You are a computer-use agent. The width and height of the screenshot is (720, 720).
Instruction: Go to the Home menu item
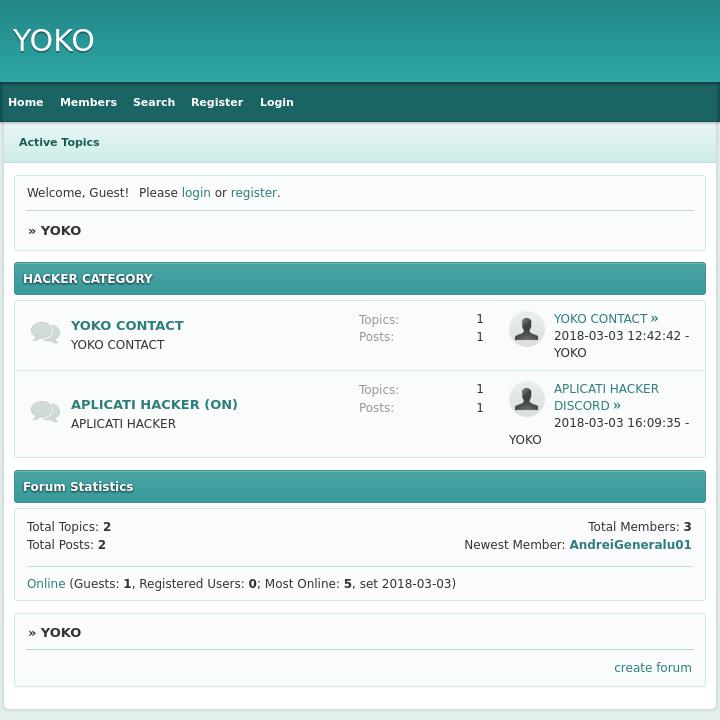click(26, 102)
